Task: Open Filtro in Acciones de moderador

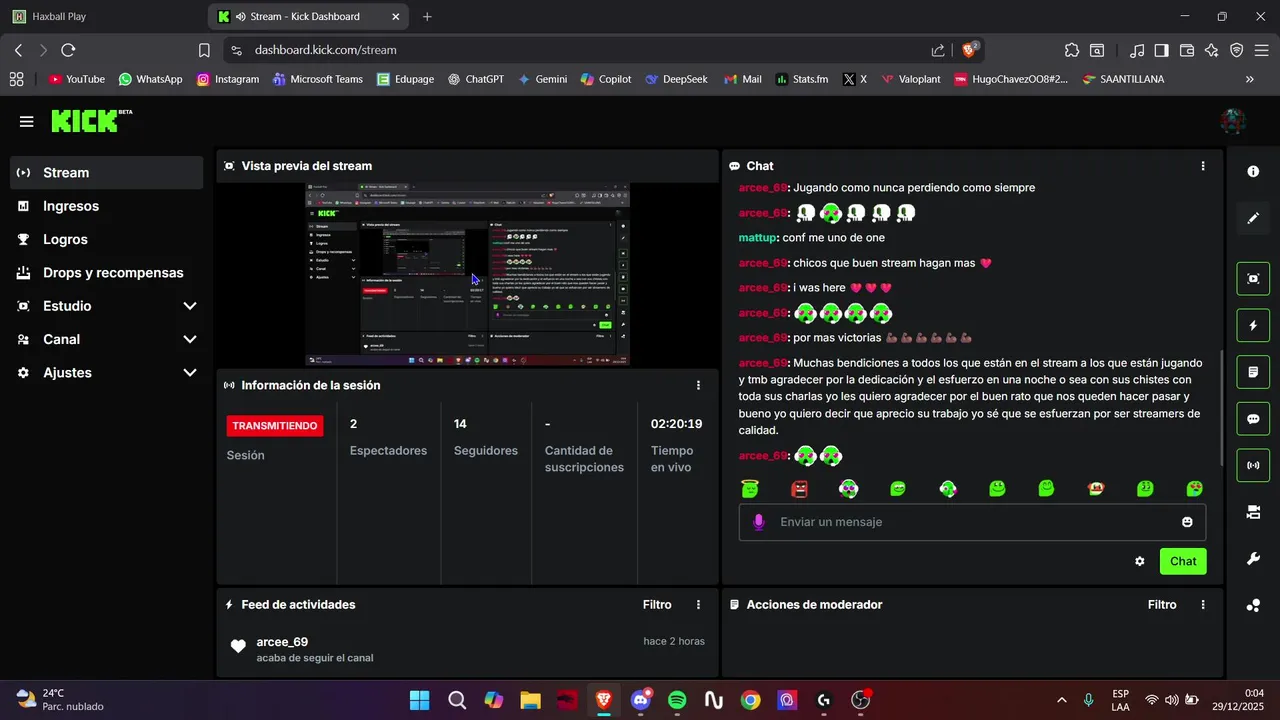Action: pos(1162,605)
